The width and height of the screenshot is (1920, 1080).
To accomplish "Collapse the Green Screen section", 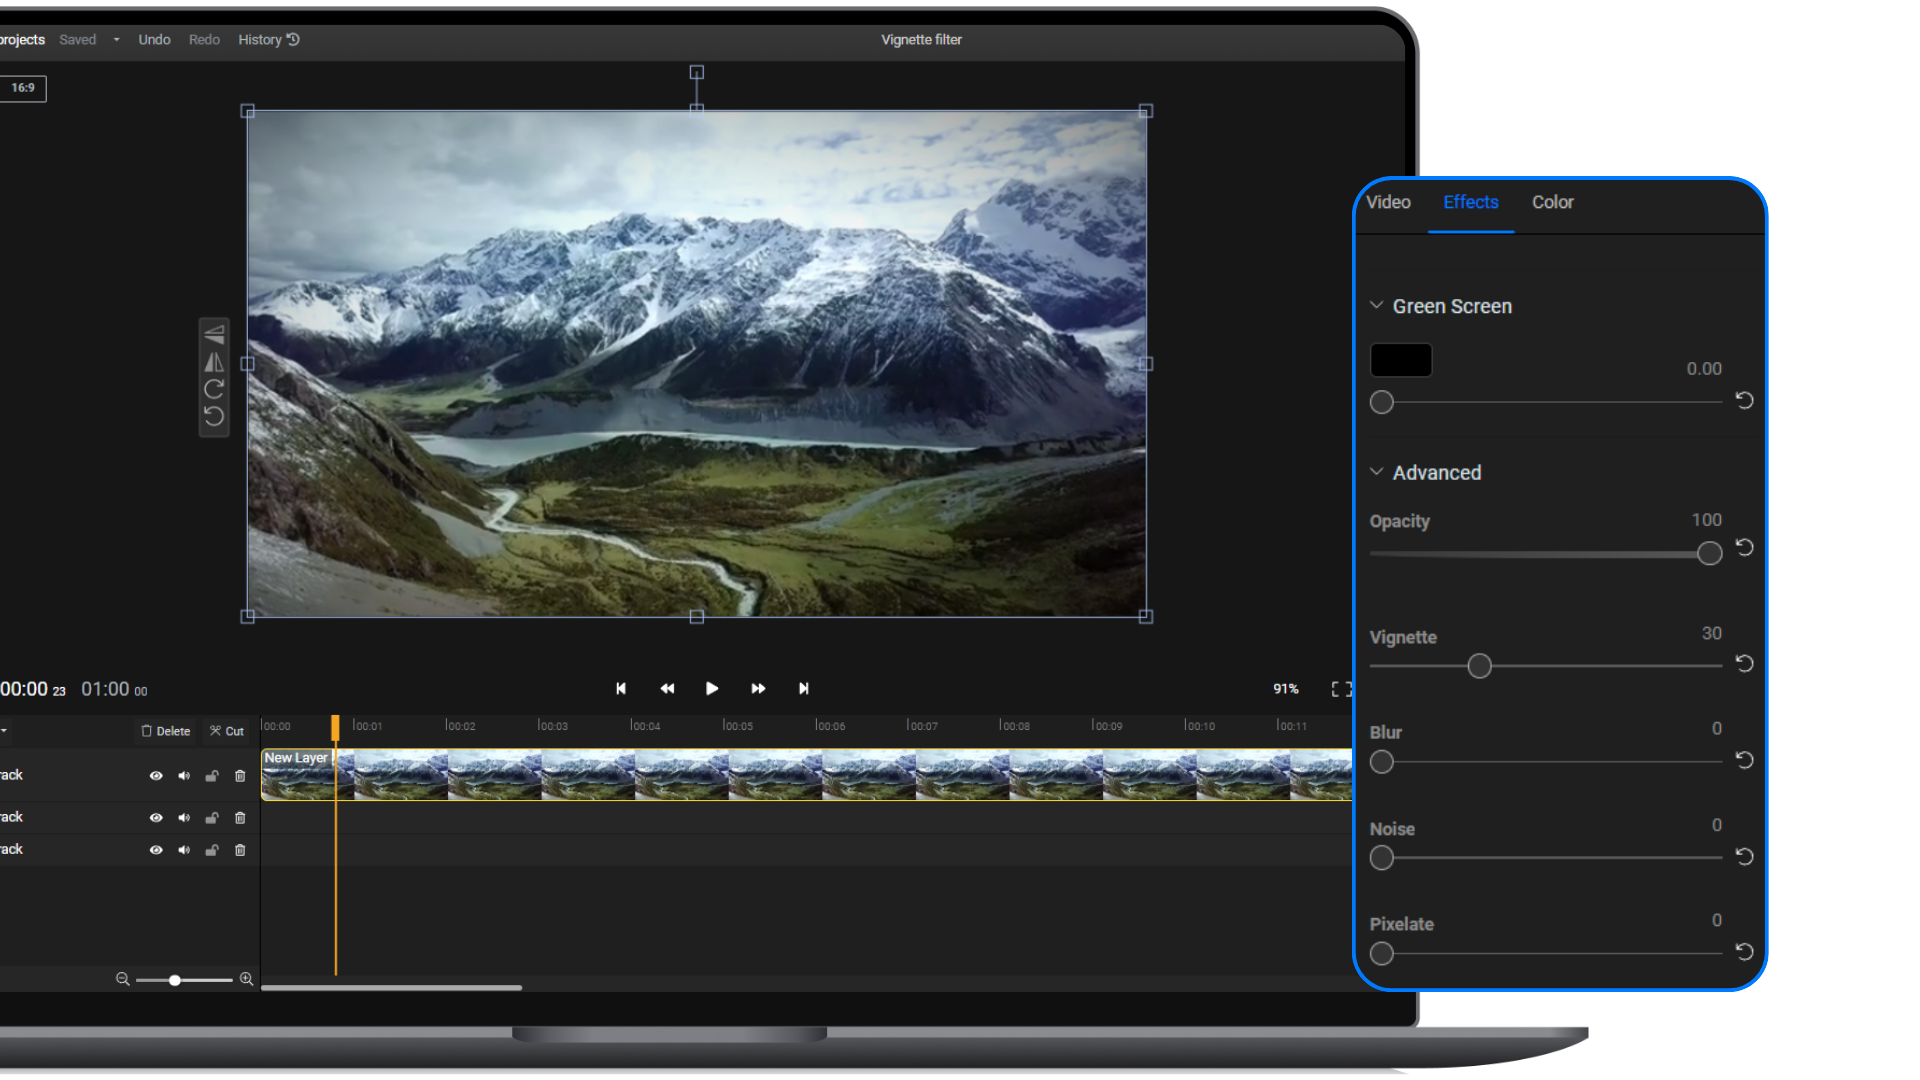I will (1377, 305).
